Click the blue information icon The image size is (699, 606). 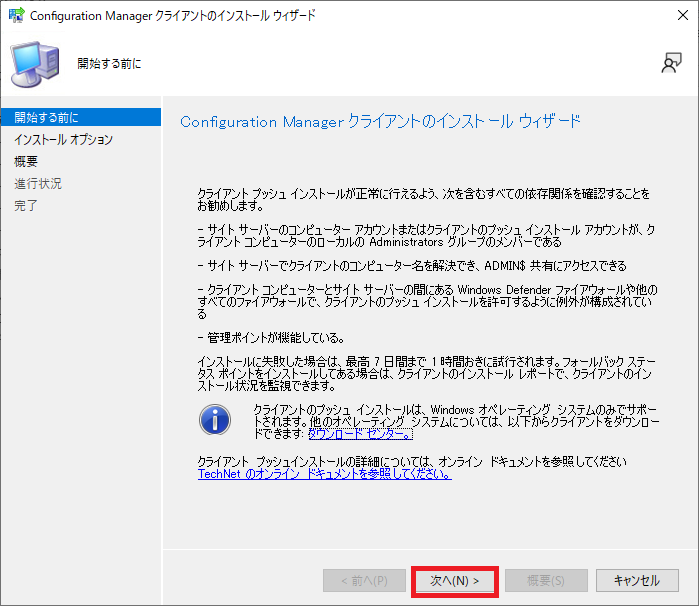point(215,419)
